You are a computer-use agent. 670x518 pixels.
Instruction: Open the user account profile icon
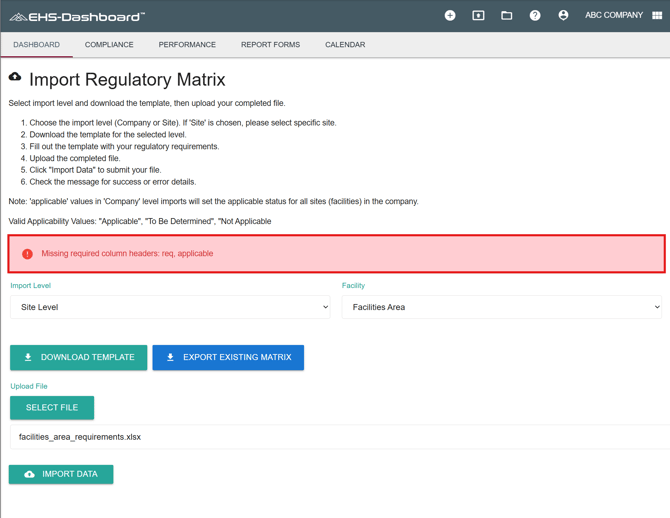coord(563,15)
